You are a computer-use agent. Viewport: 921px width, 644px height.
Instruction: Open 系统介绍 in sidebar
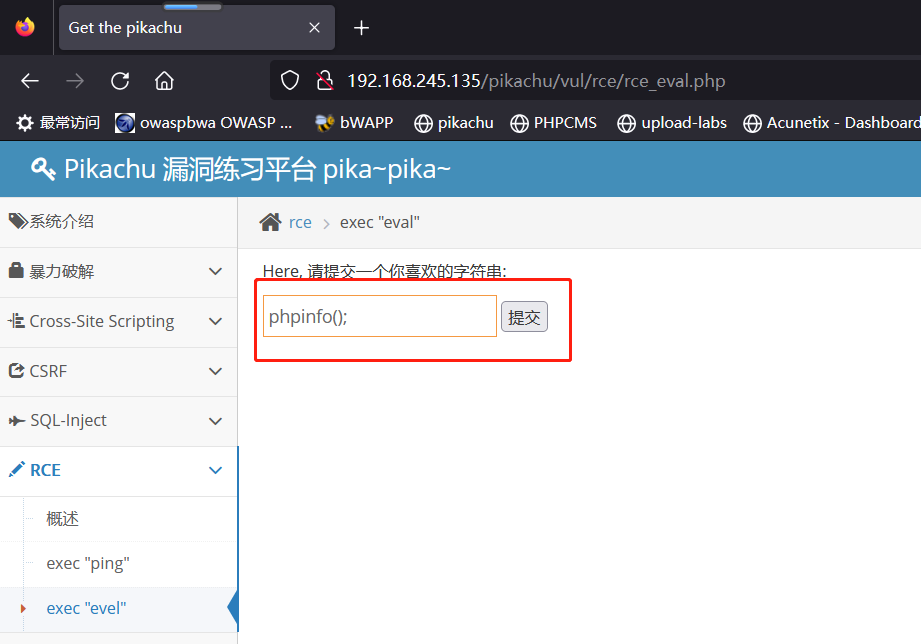coord(118,222)
